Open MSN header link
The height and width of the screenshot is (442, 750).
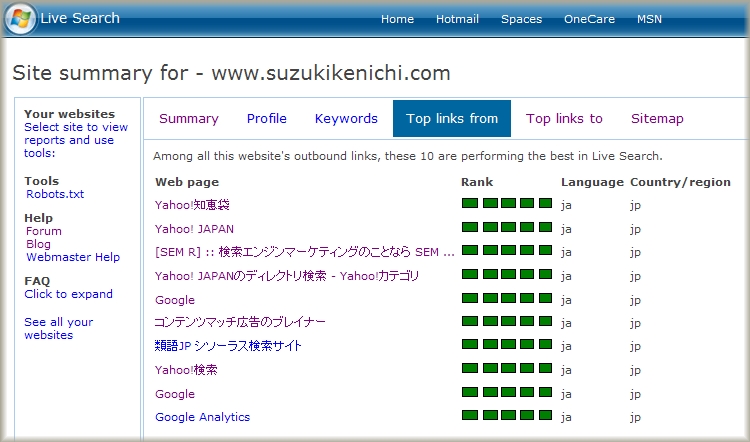[650, 19]
